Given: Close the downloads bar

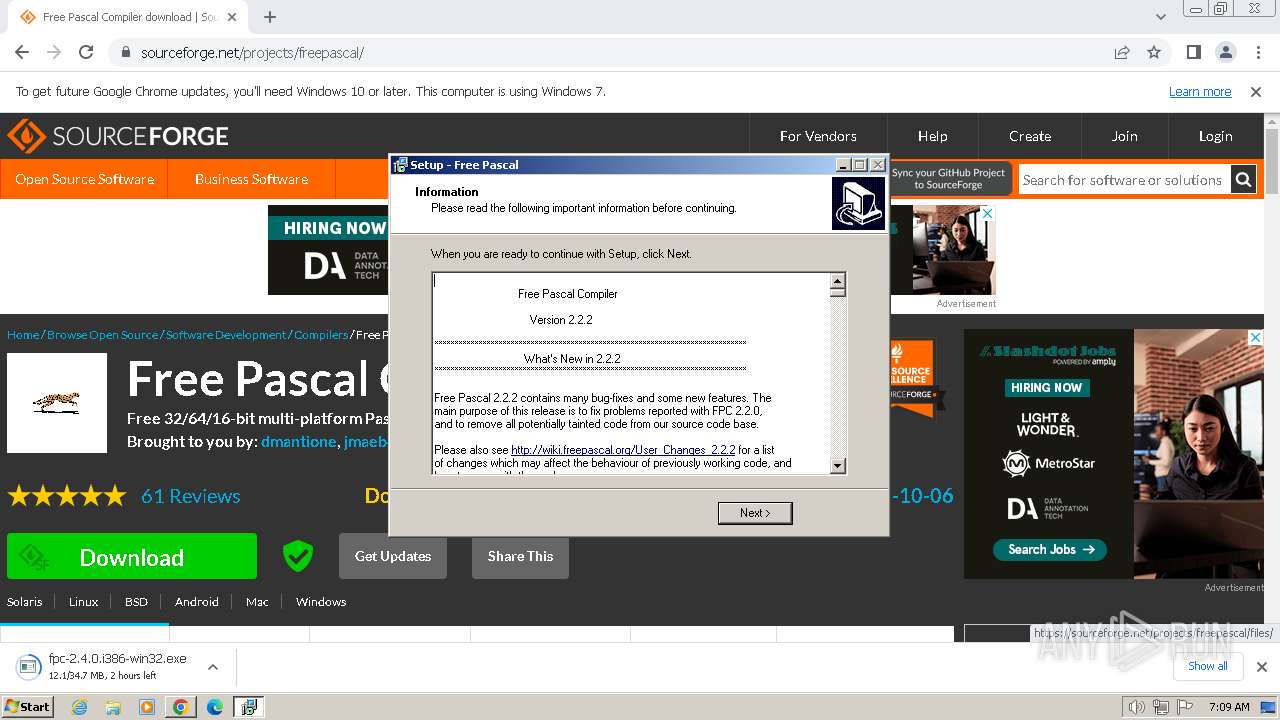Looking at the screenshot, I should coord(1262,667).
